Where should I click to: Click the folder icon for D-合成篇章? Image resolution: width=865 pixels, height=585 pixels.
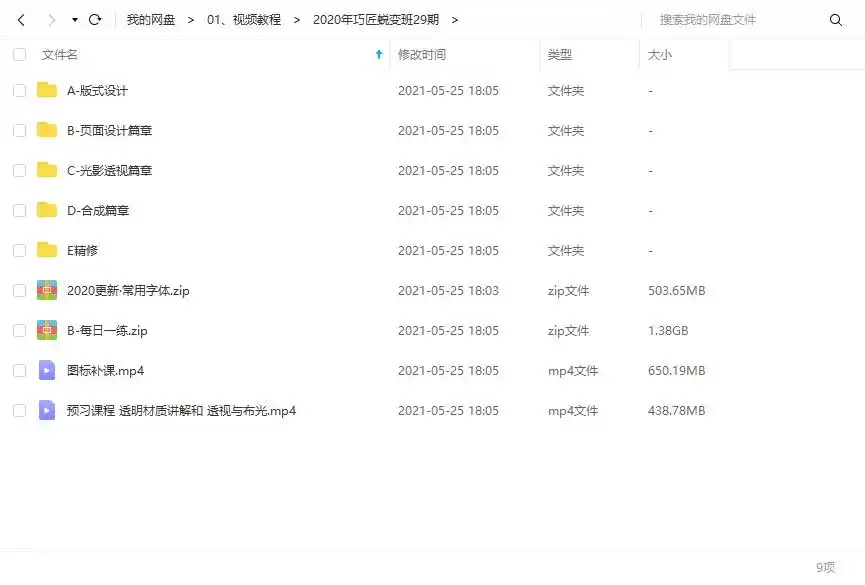pos(46,210)
